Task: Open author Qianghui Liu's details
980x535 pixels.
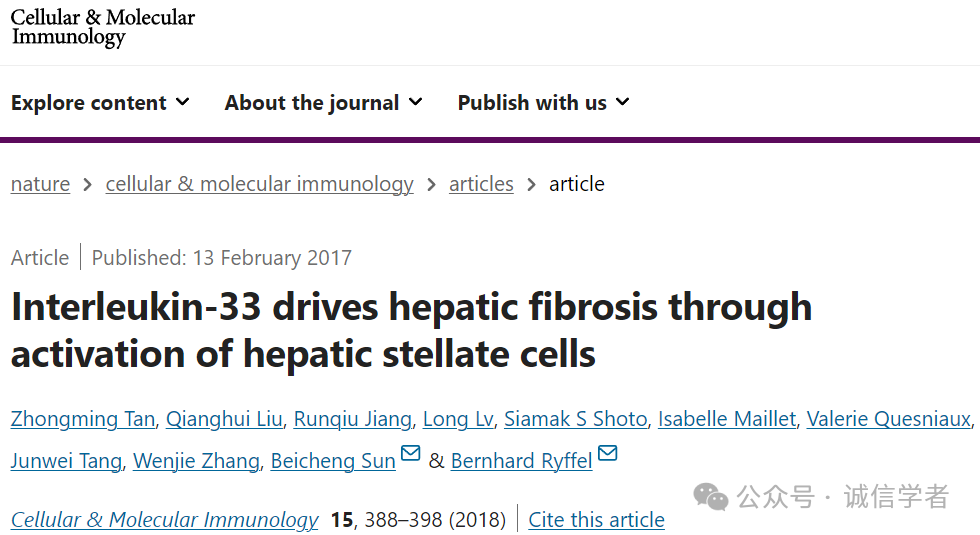Action: (x=224, y=419)
